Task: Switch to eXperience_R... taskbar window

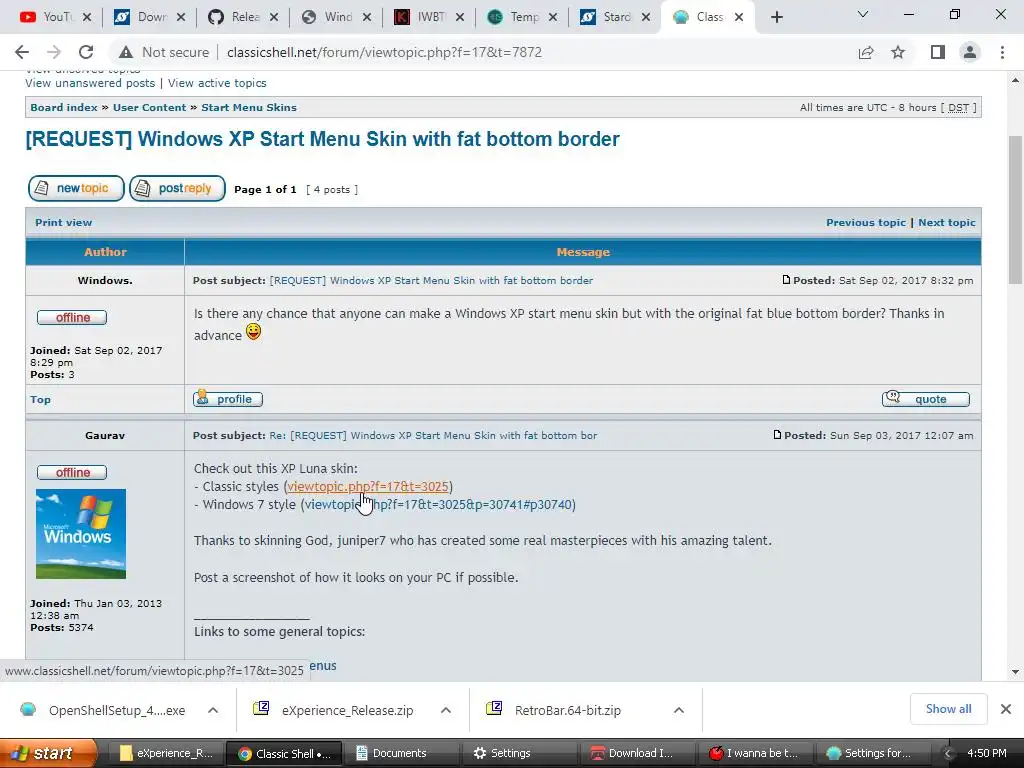Action: 165,753
